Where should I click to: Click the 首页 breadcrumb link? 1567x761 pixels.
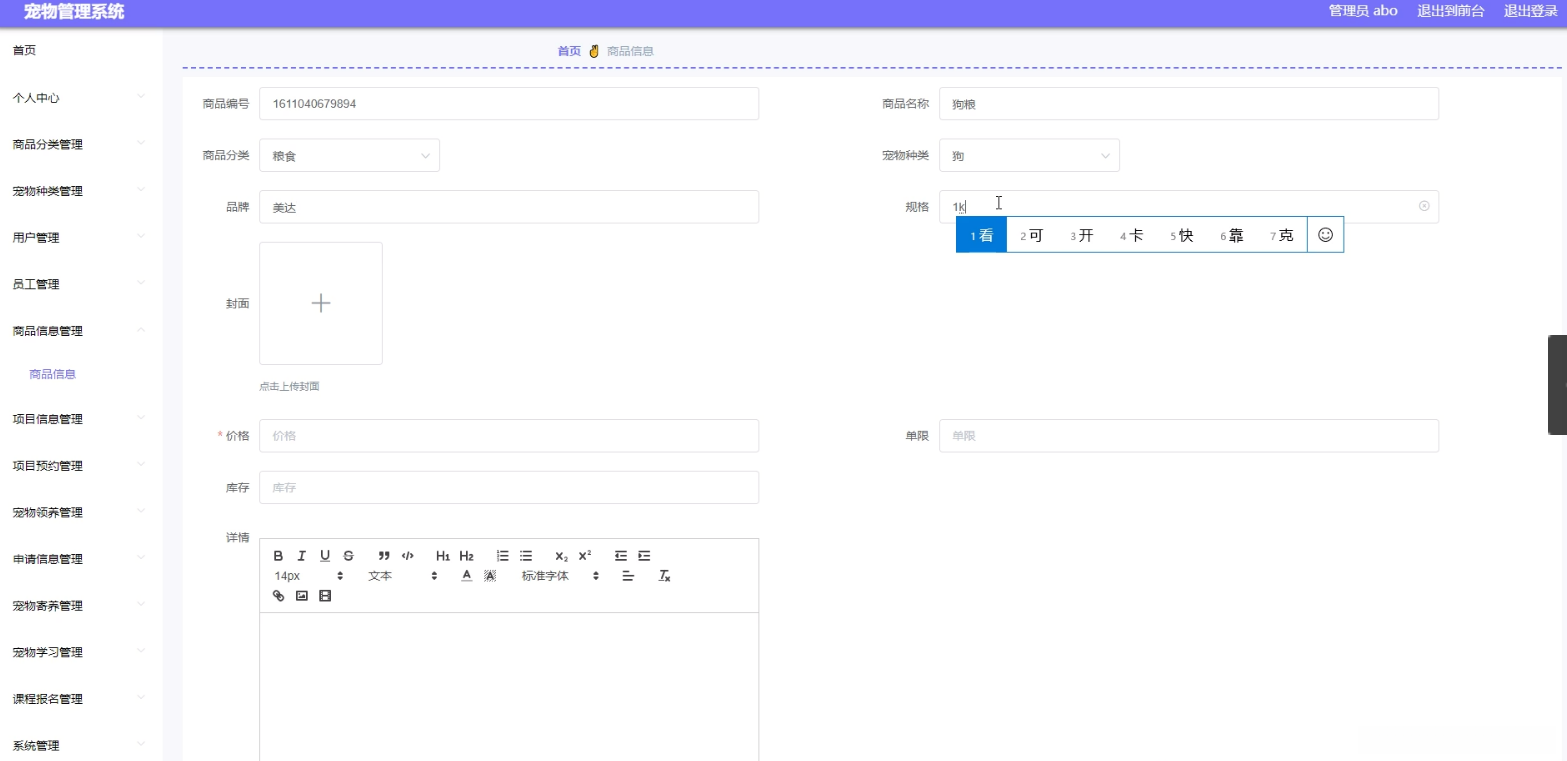[569, 51]
